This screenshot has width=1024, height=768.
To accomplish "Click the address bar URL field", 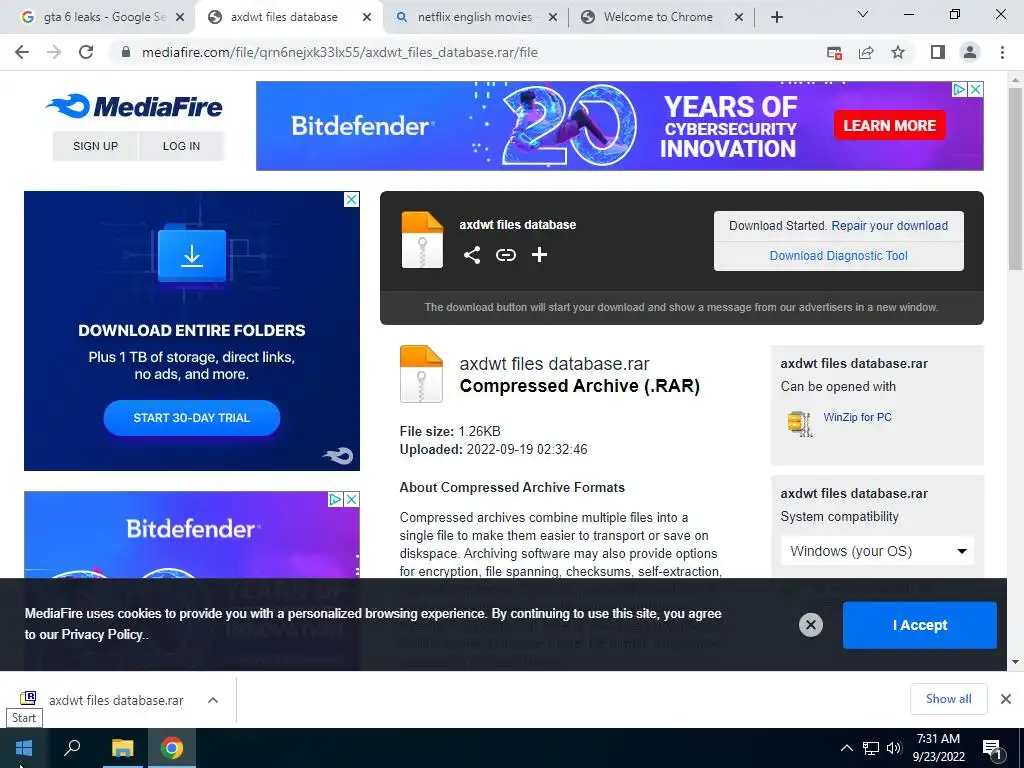I will 470,52.
